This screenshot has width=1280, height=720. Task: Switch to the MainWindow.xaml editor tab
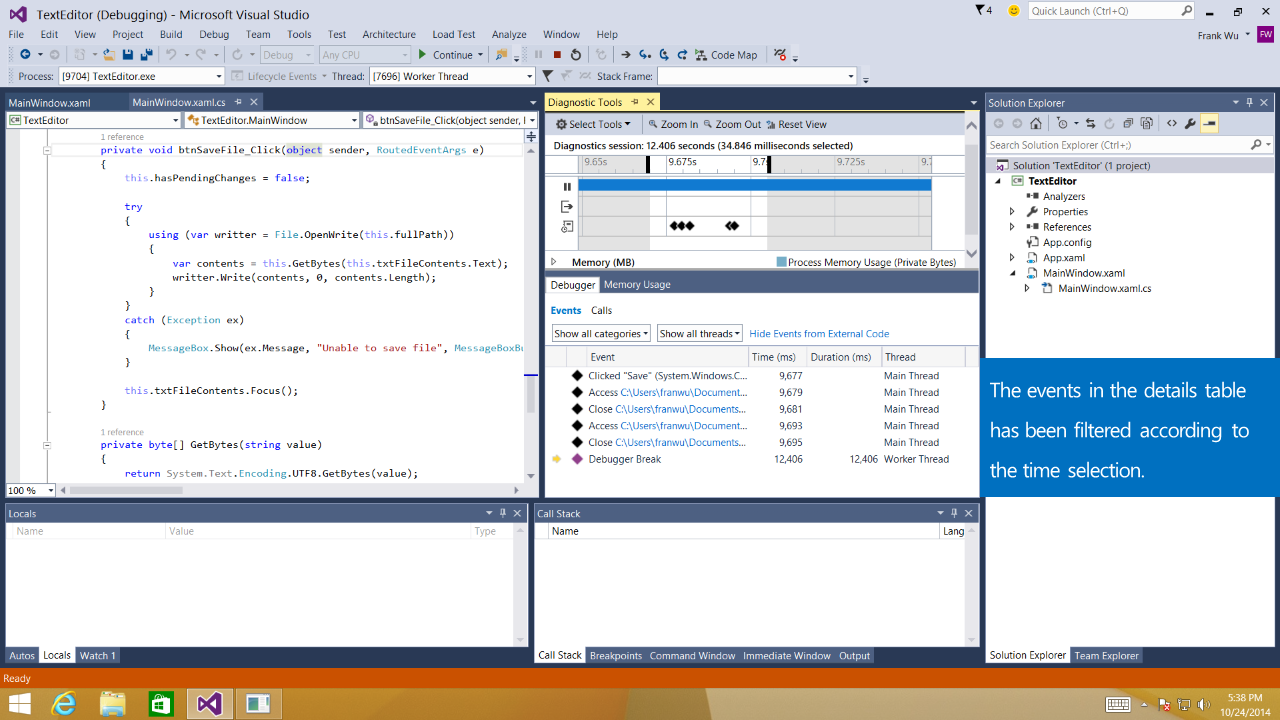(x=49, y=102)
